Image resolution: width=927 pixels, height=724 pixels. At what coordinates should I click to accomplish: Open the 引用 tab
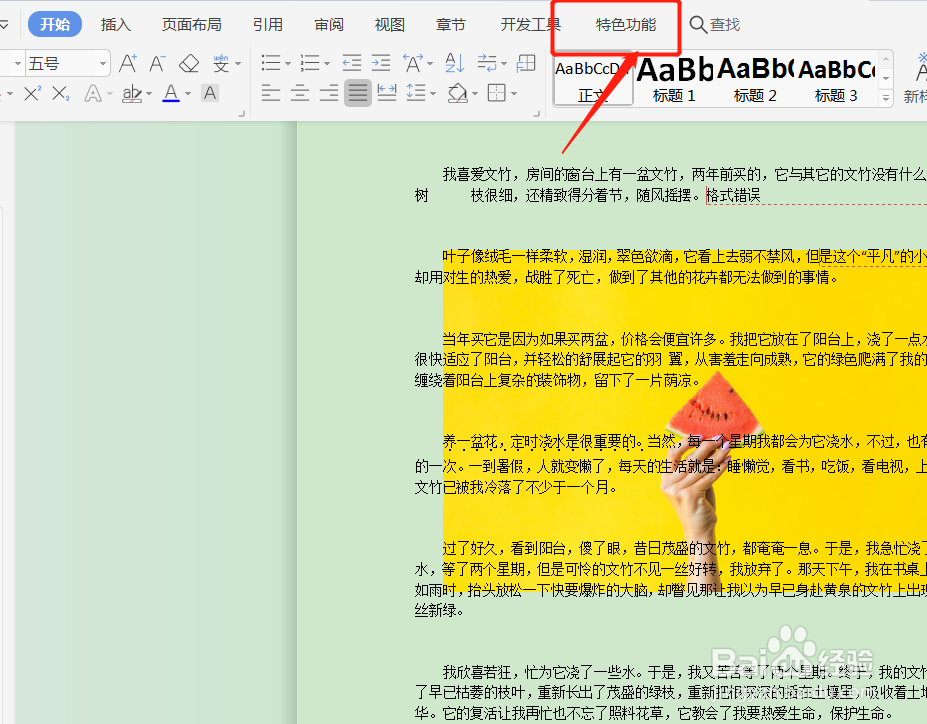pyautogui.click(x=268, y=24)
